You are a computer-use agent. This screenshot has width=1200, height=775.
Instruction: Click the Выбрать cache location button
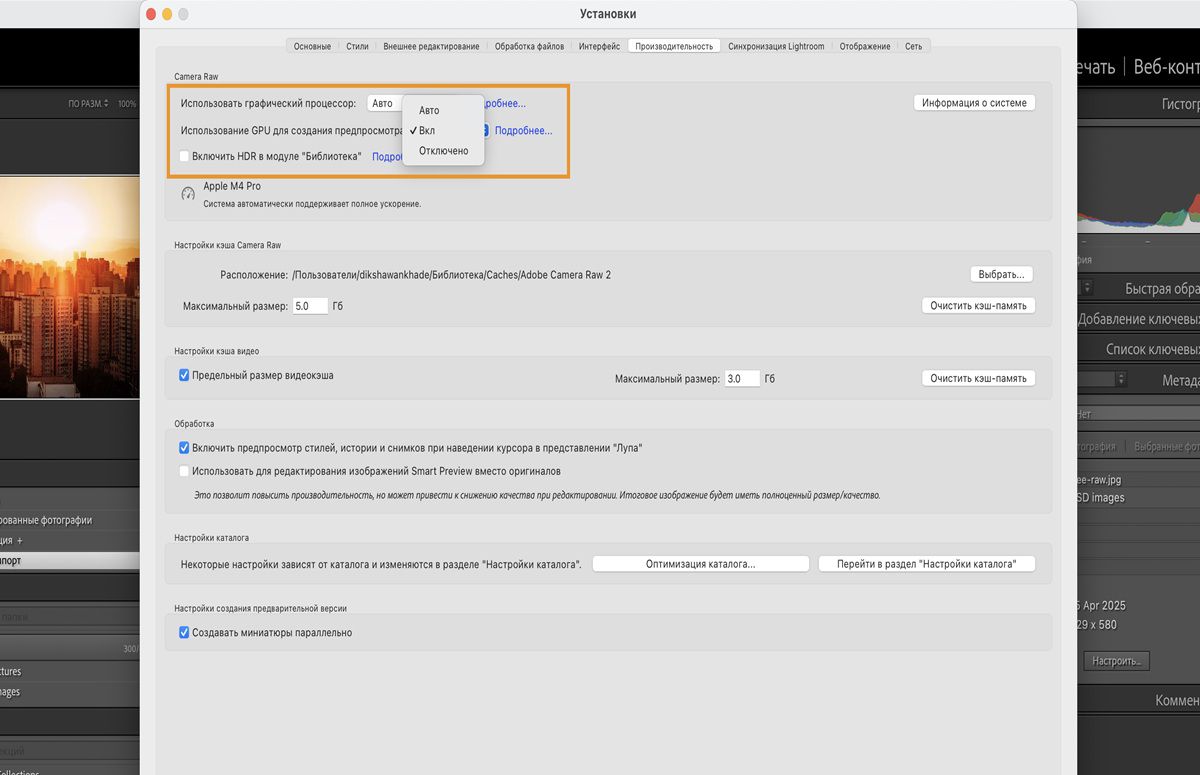pyautogui.click(x=1002, y=274)
